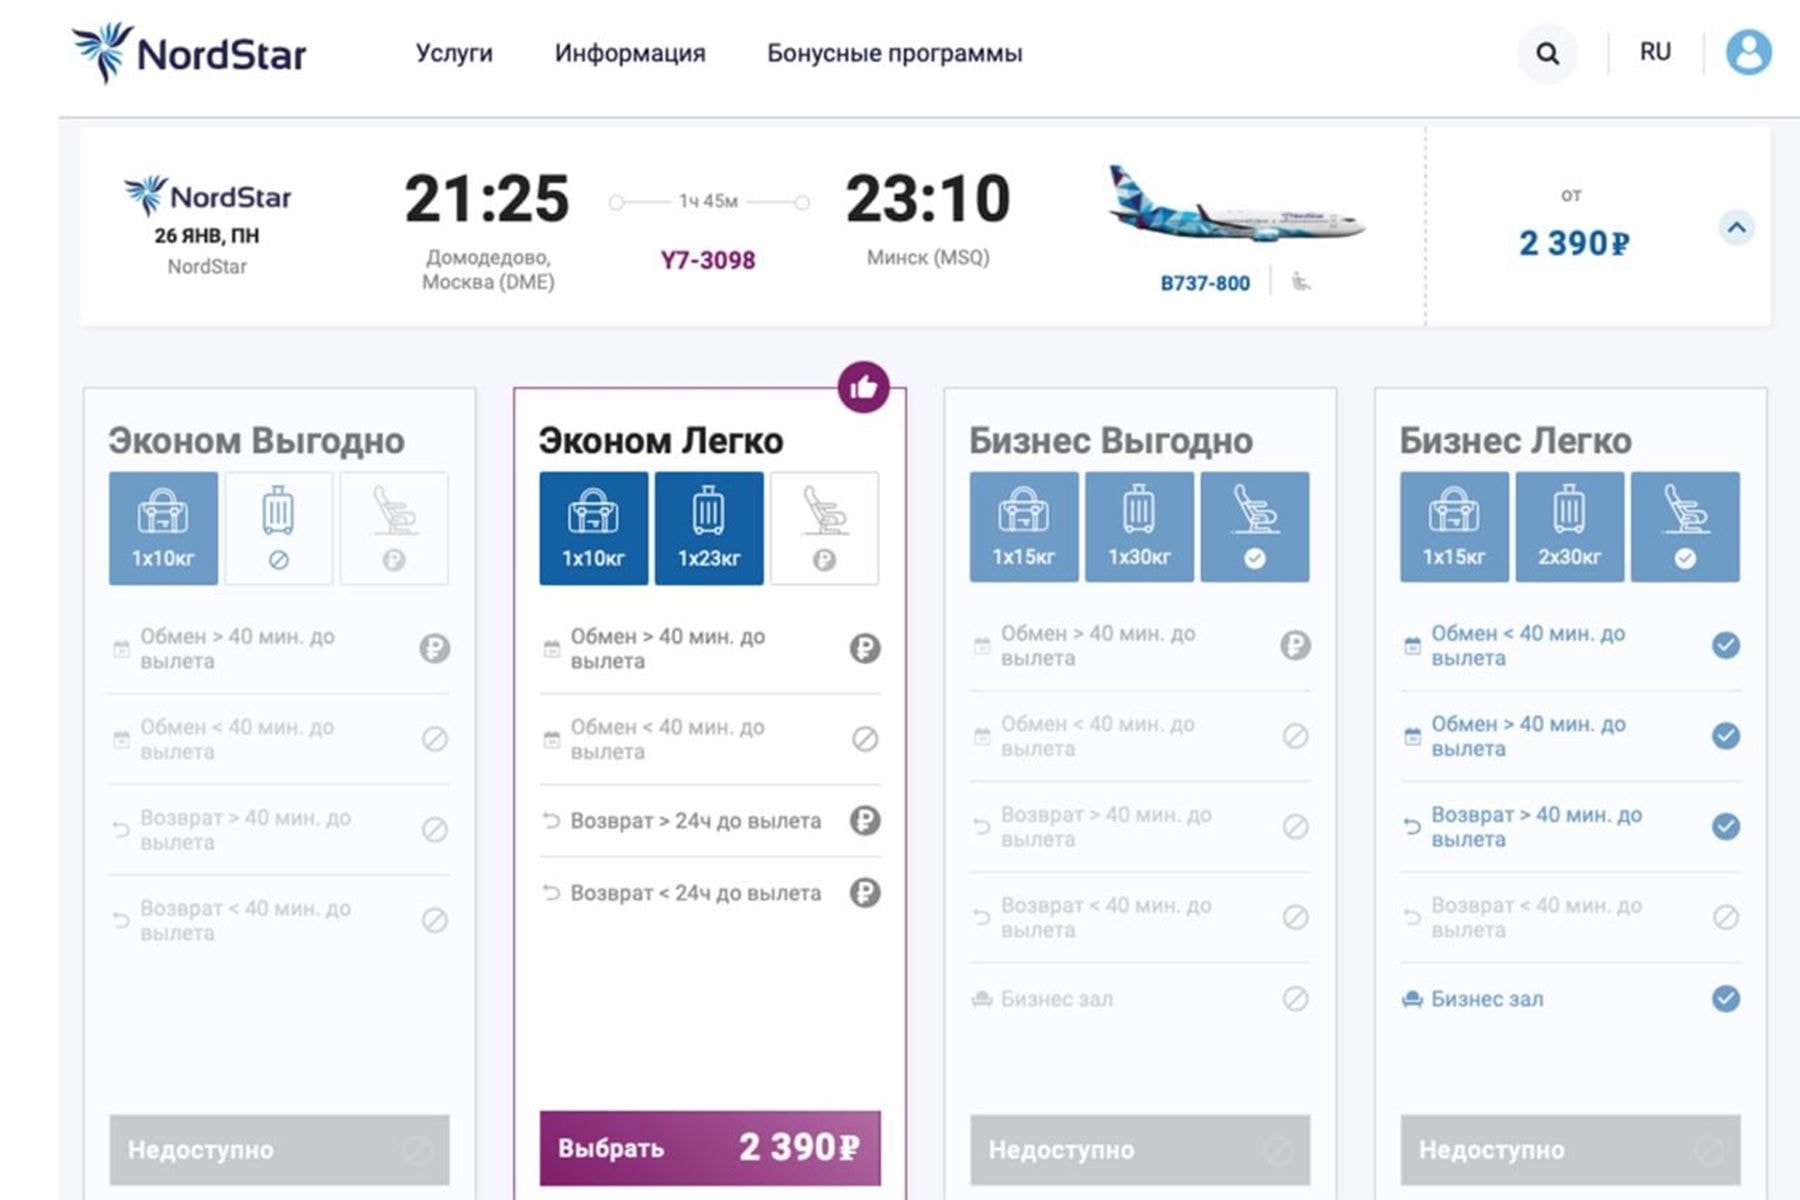Click the thumbs-up recommended badge
This screenshot has height=1200, width=1800.
pyautogui.click(x=863, y=387)
